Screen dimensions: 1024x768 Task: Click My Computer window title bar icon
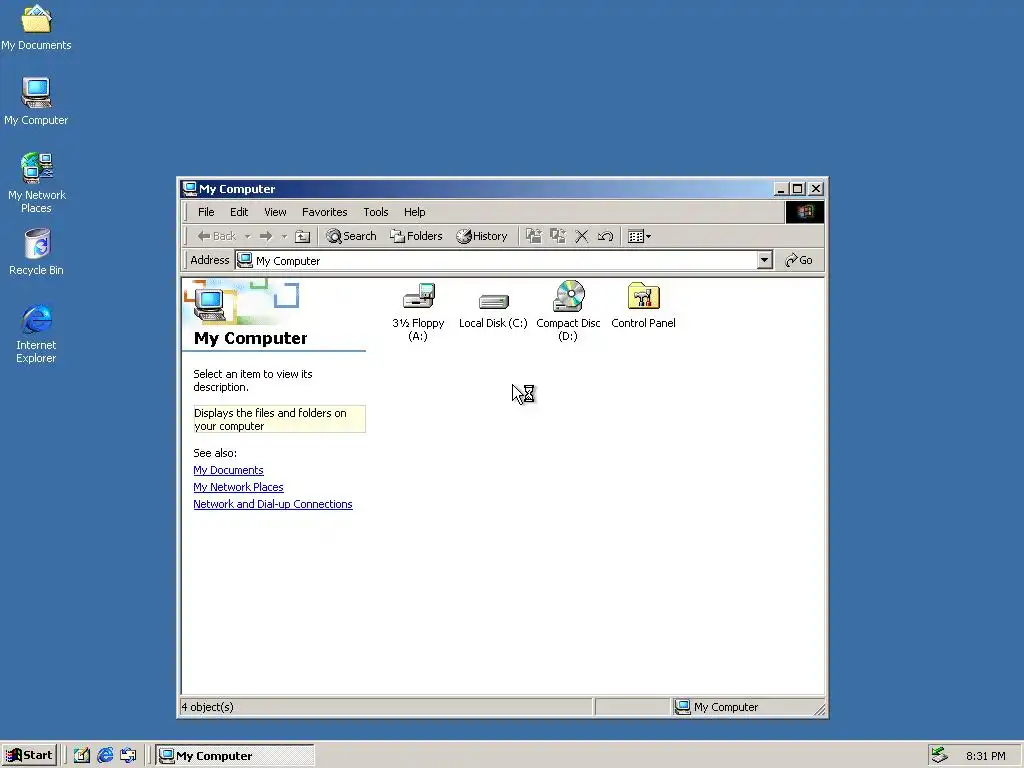[x=190, y=189]
